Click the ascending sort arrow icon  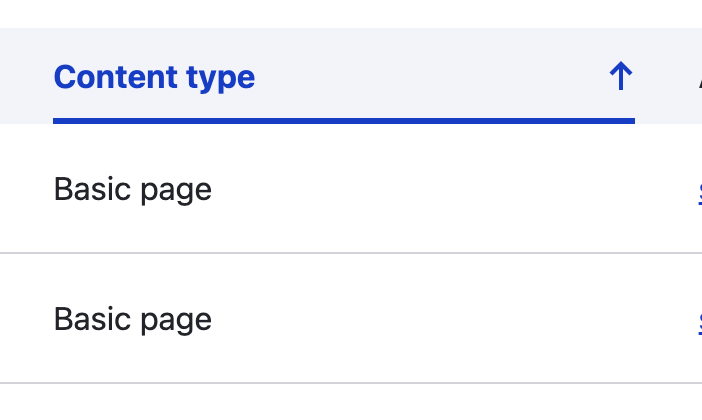(621, 76)
